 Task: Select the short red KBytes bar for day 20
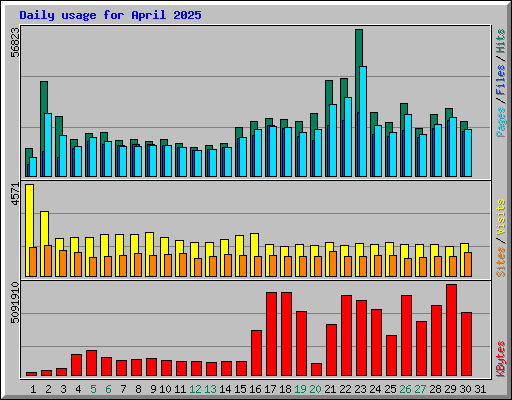pos(316,369)
